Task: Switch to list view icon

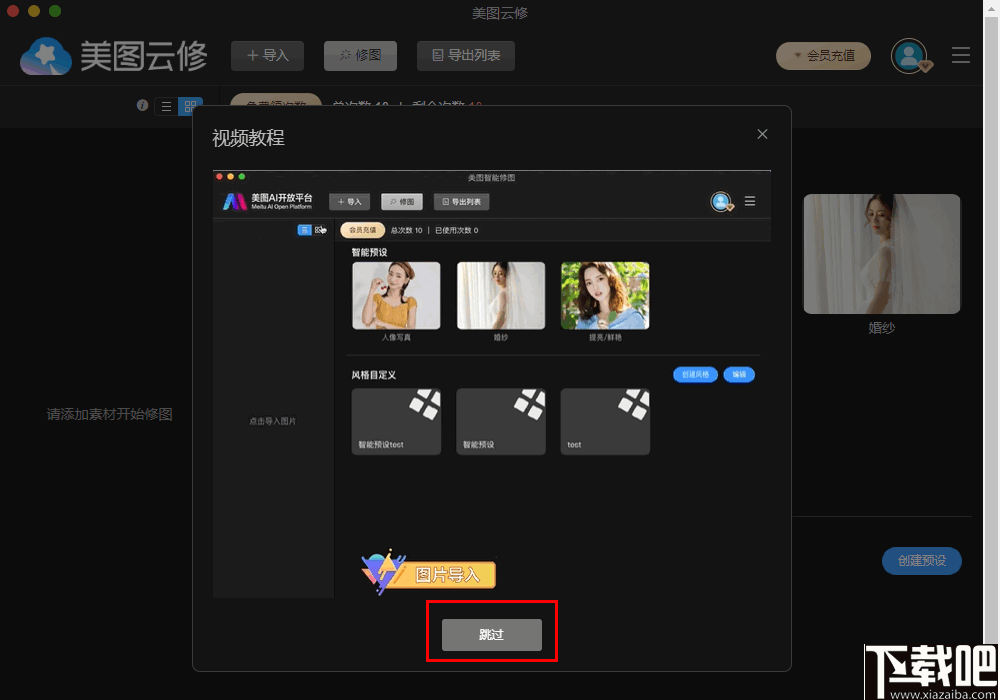Action: tap(166, 106)
